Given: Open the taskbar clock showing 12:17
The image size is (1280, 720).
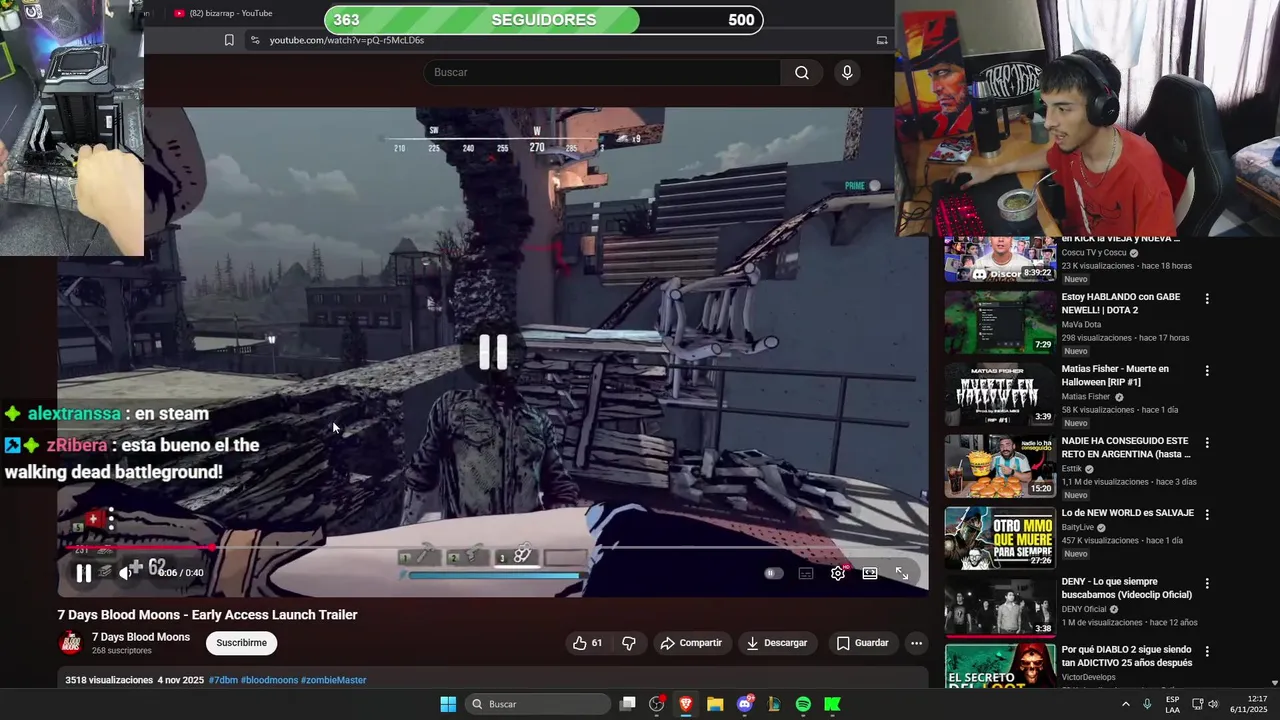Looking at the screenshot, I should coord(1250,704).
